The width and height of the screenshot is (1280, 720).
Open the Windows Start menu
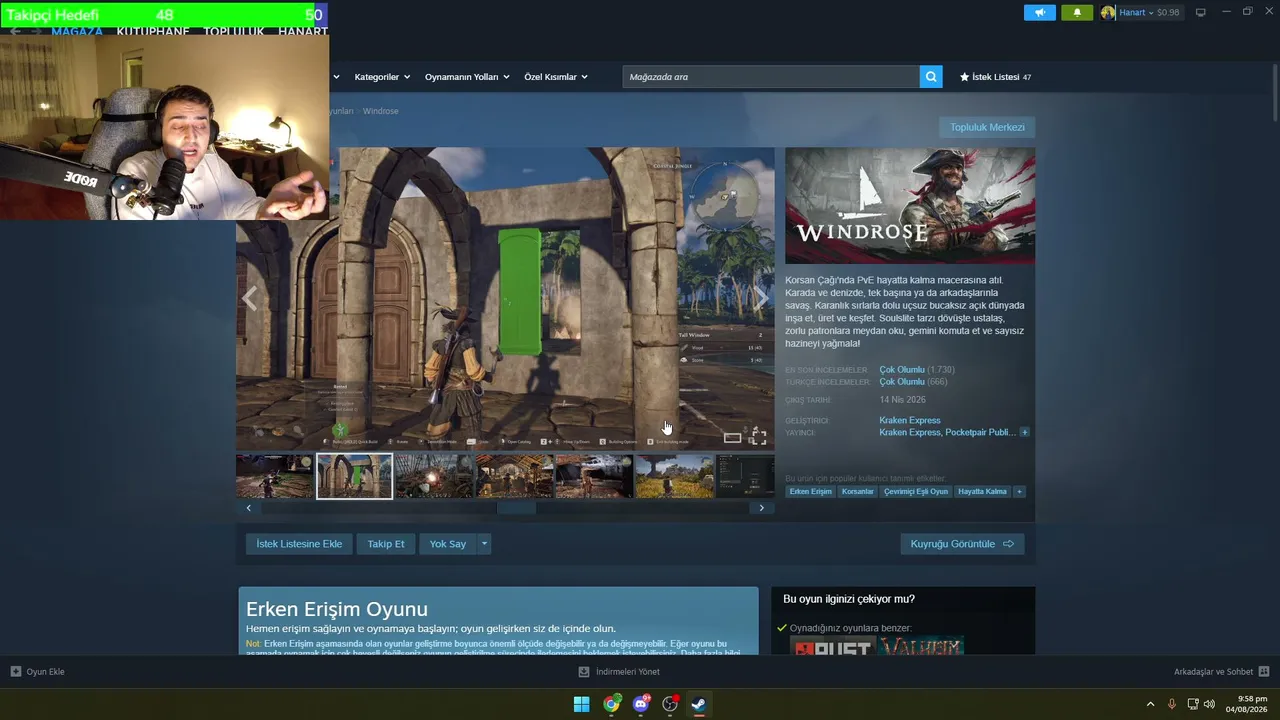[581, 704]
